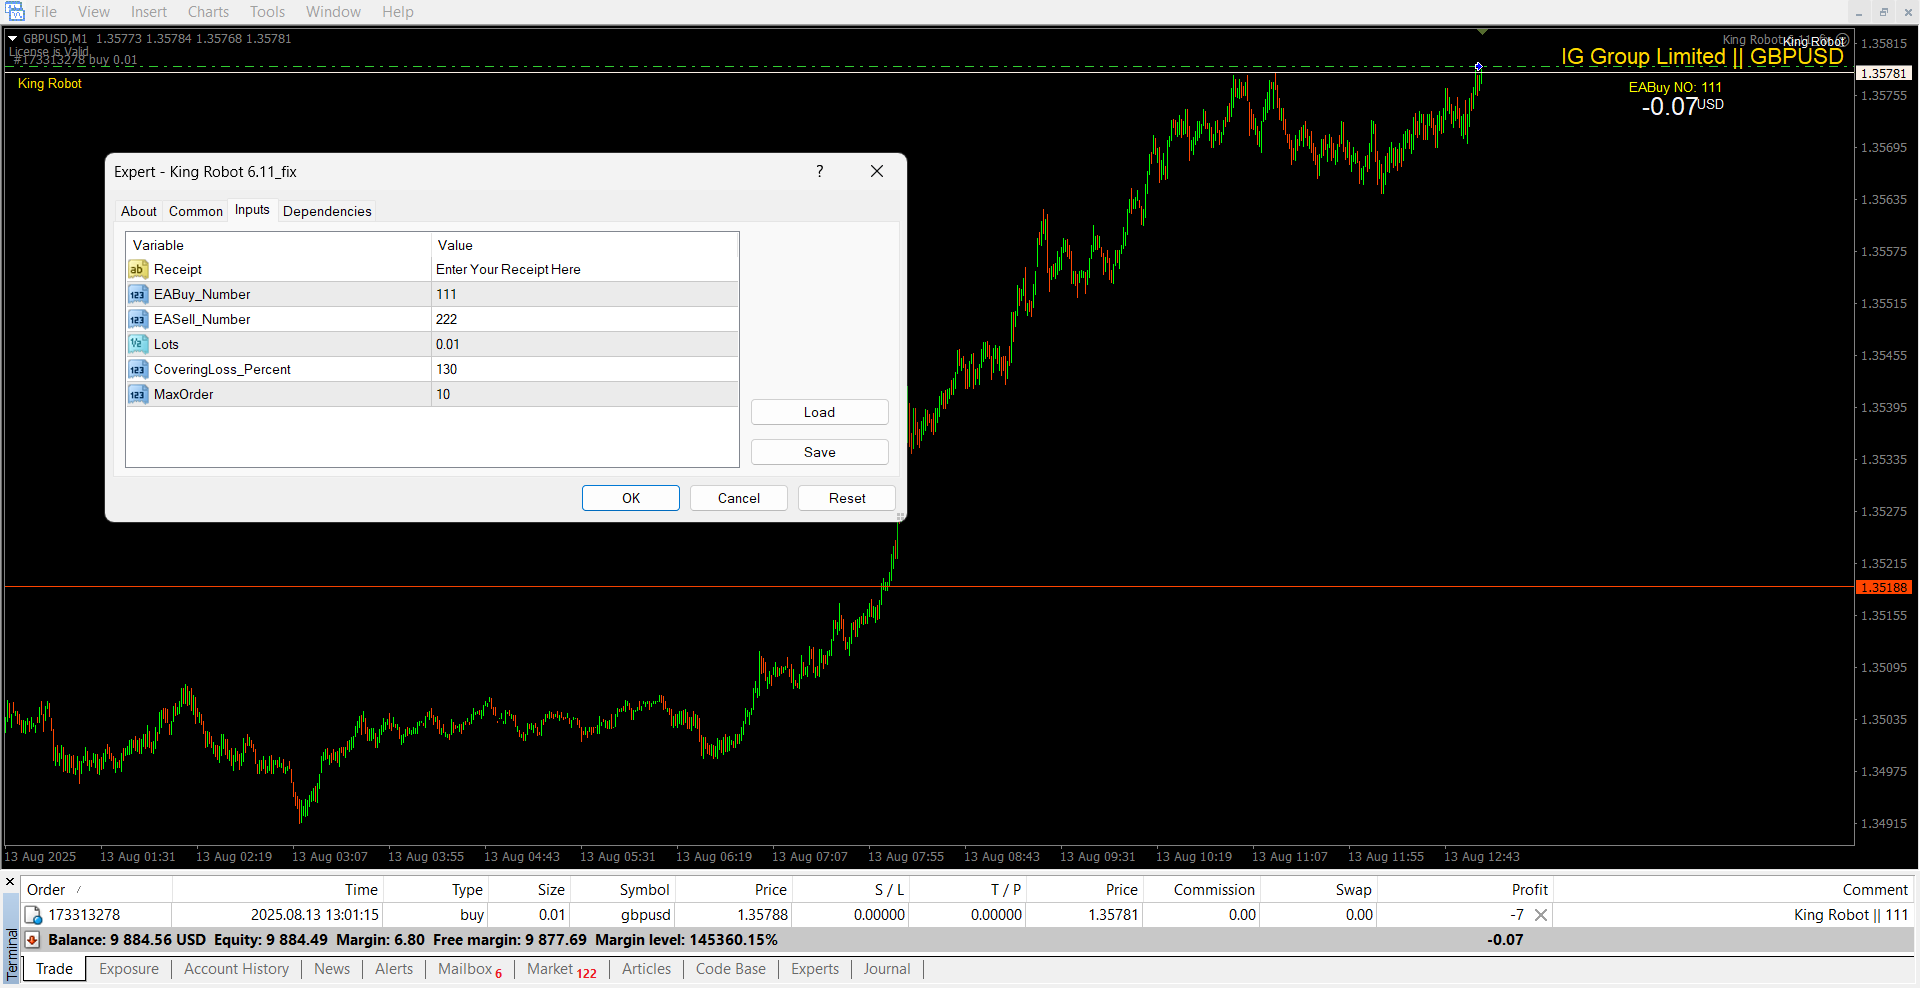Screen dimensions: 1920x988
Task: Click the order 173313278 document icon
Action: coord(33,915)
